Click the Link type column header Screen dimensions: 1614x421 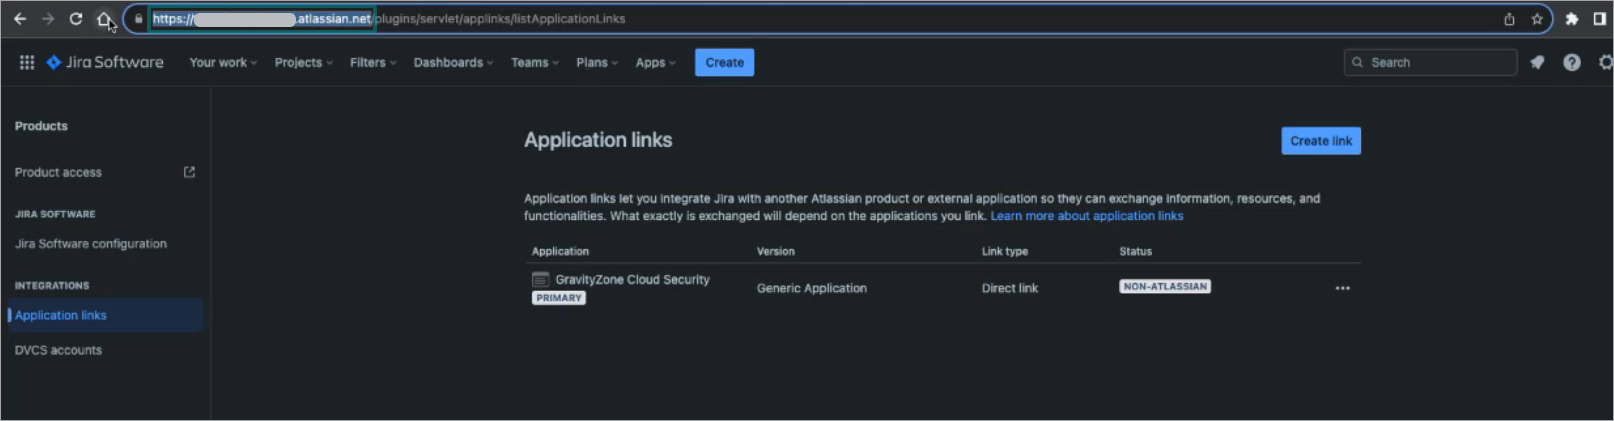click(1005, 251)
